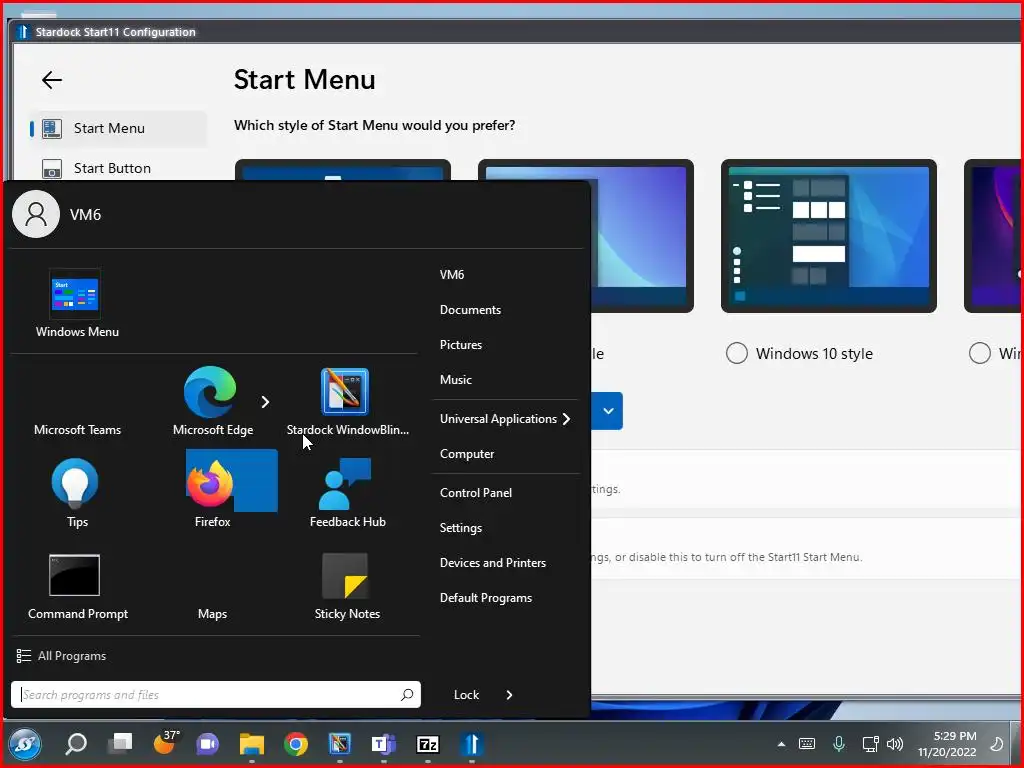Open the blue dropdown button in configuration
The image size is (1024, 768).
click(x=607, y=411)
